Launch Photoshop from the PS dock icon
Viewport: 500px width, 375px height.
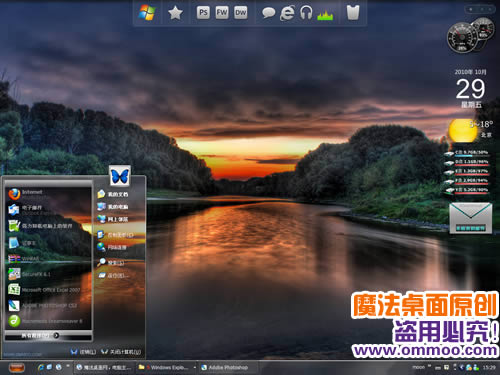(203, 13)
